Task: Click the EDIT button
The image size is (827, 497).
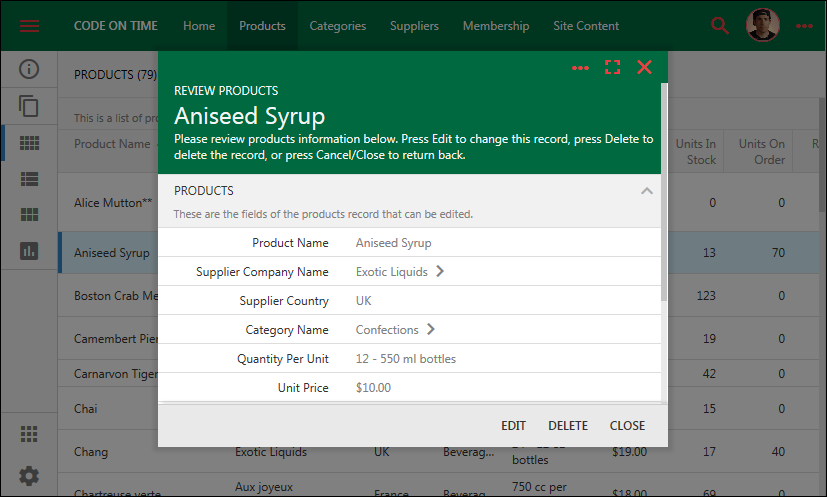Action: click(513, 426)
